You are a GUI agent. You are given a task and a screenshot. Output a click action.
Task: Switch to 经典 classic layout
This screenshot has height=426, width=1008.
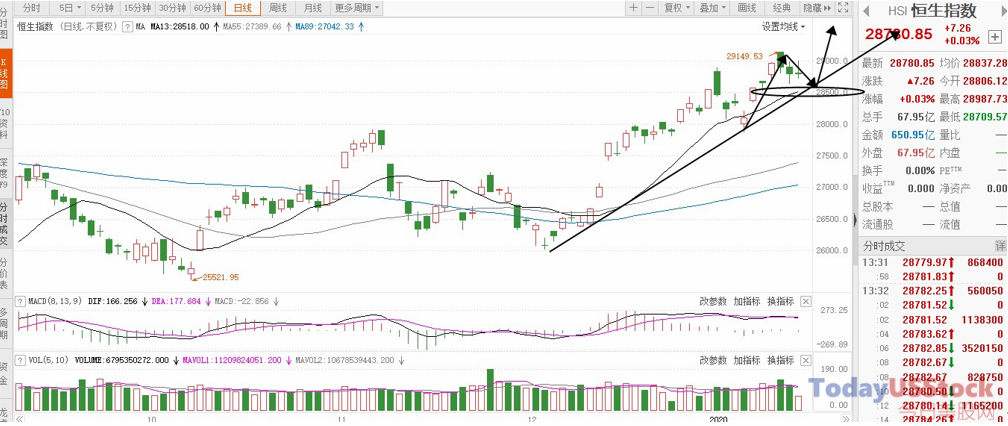pyautogui.click(x=782, y=8)
